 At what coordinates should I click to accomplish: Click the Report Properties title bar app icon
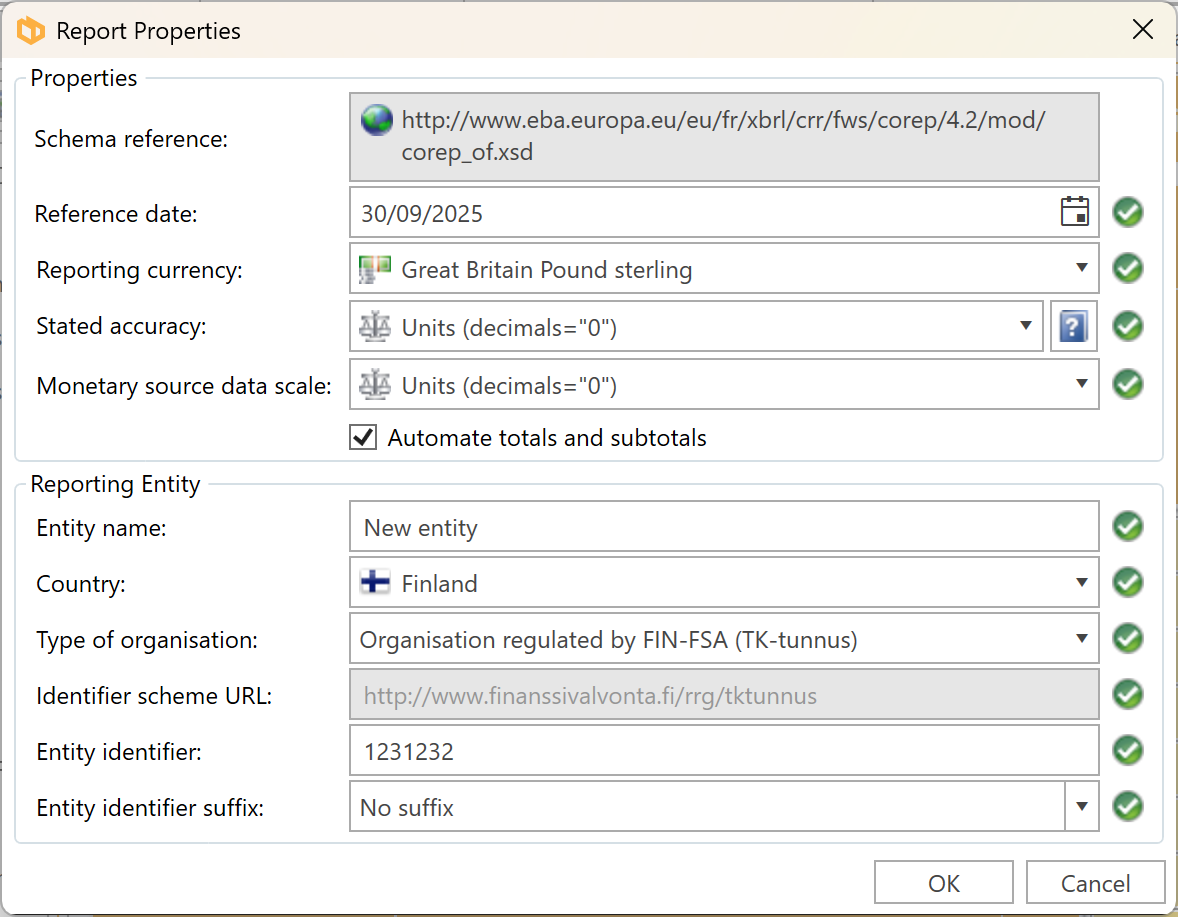point(32,31)
